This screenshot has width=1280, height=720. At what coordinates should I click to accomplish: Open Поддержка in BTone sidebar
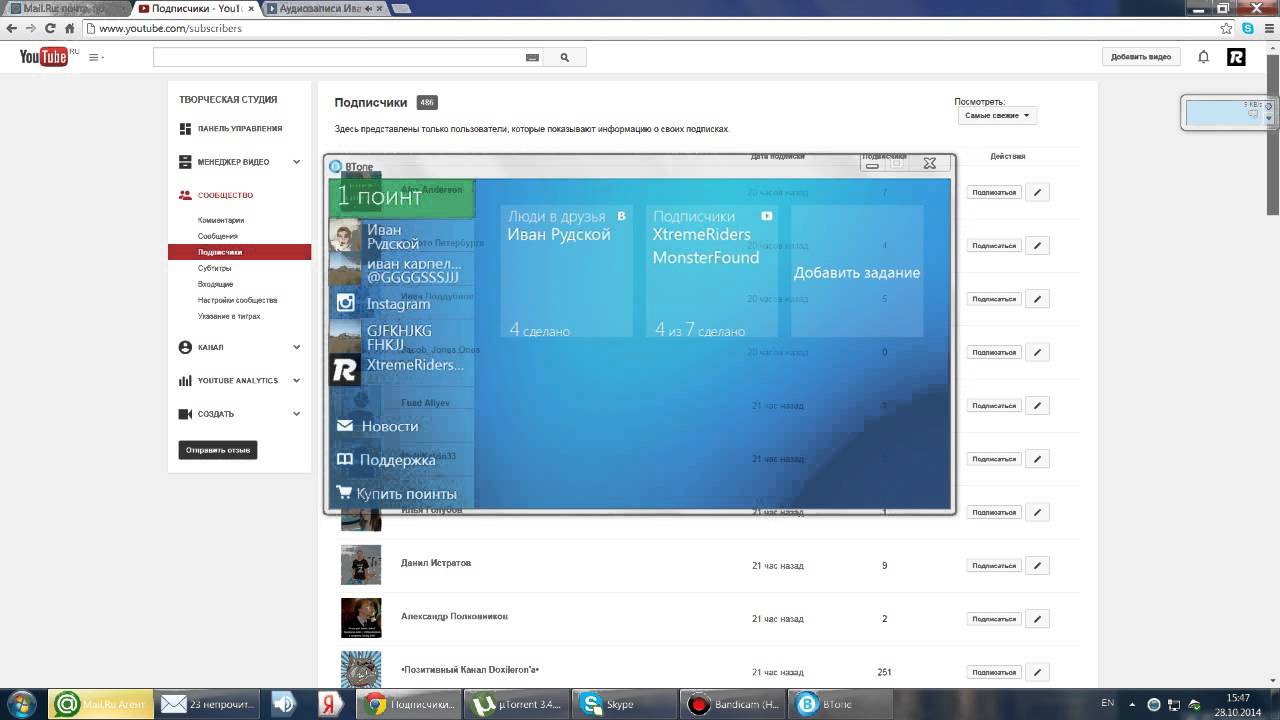tap(385, 460)
